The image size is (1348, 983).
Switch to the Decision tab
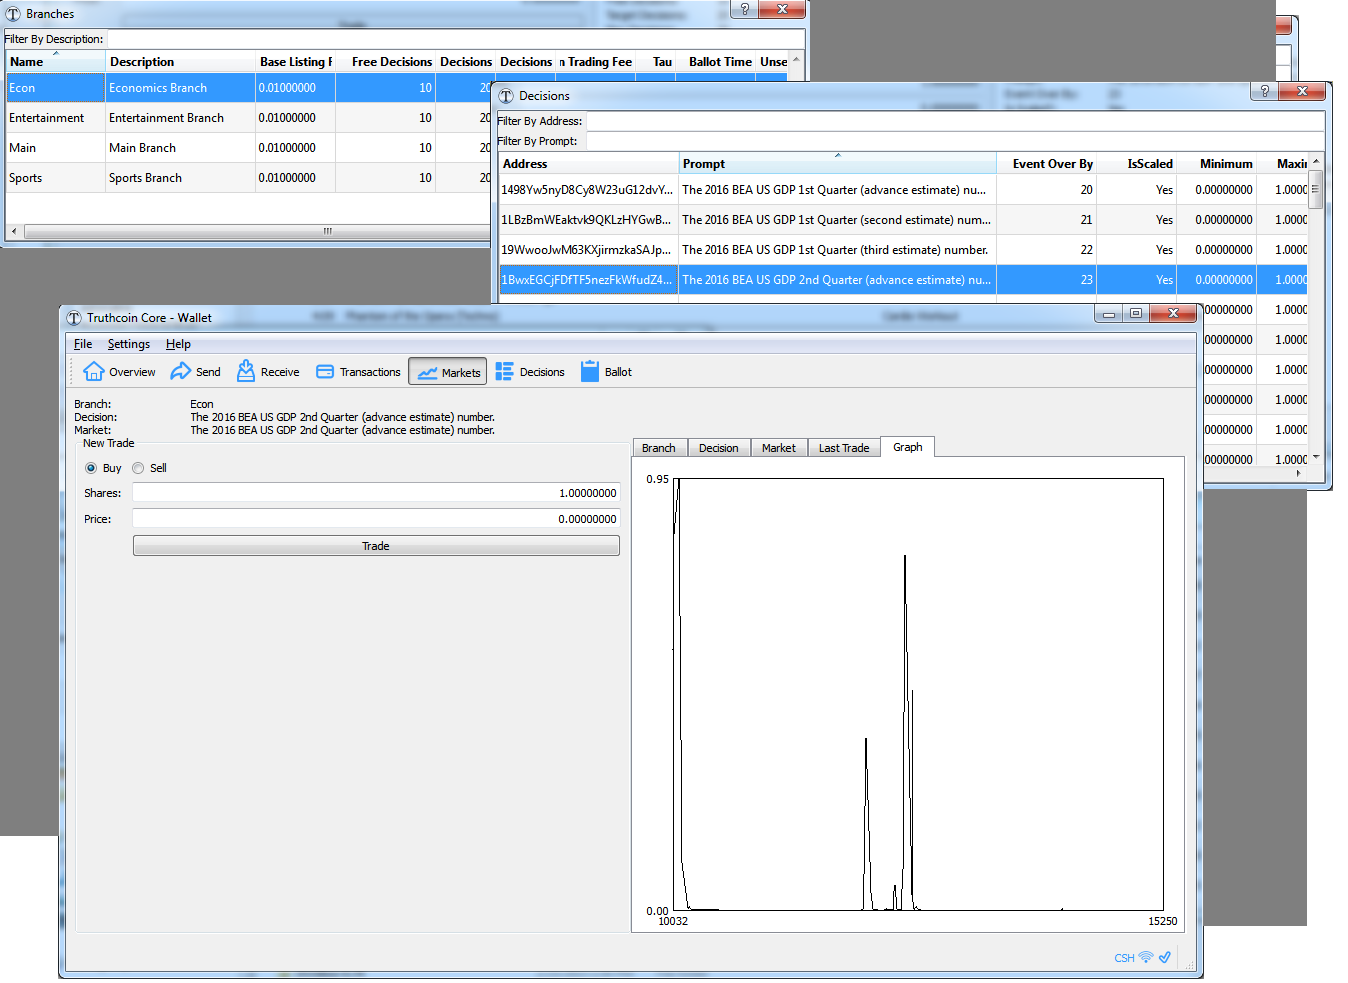click(x=719, y=448)
